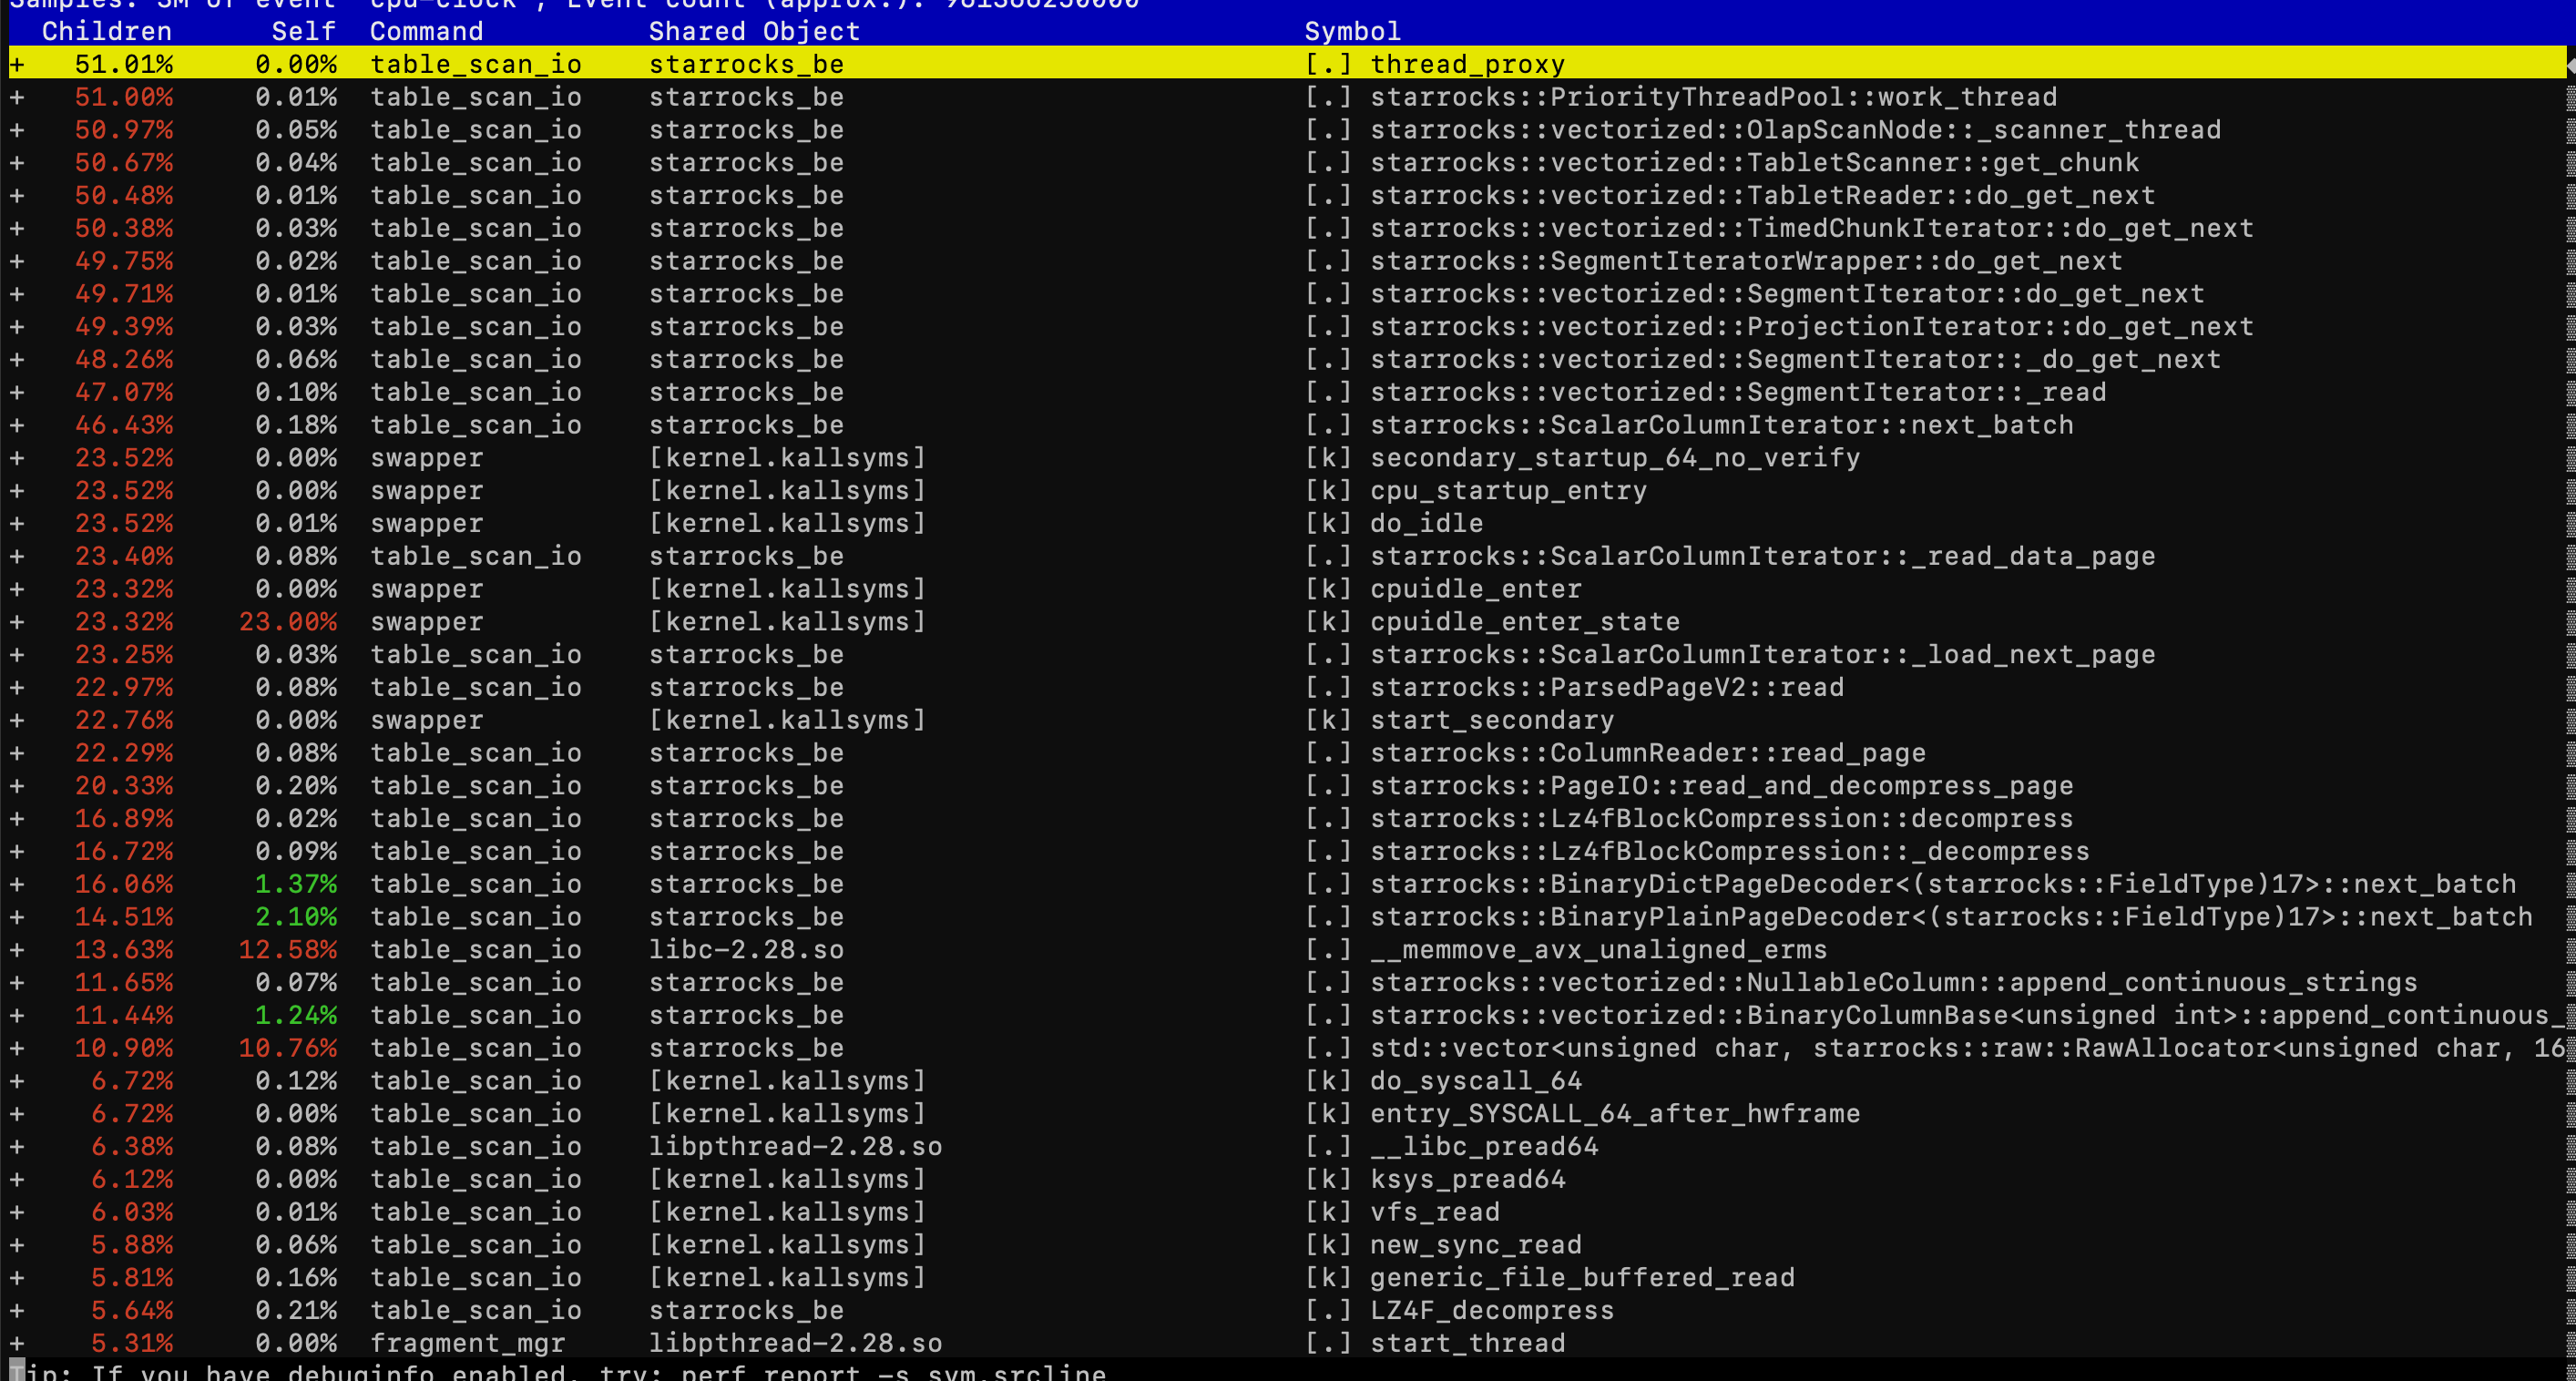
Task: Select the ParsedPageV2::read symbol
Action: (x=1606, y=688)
